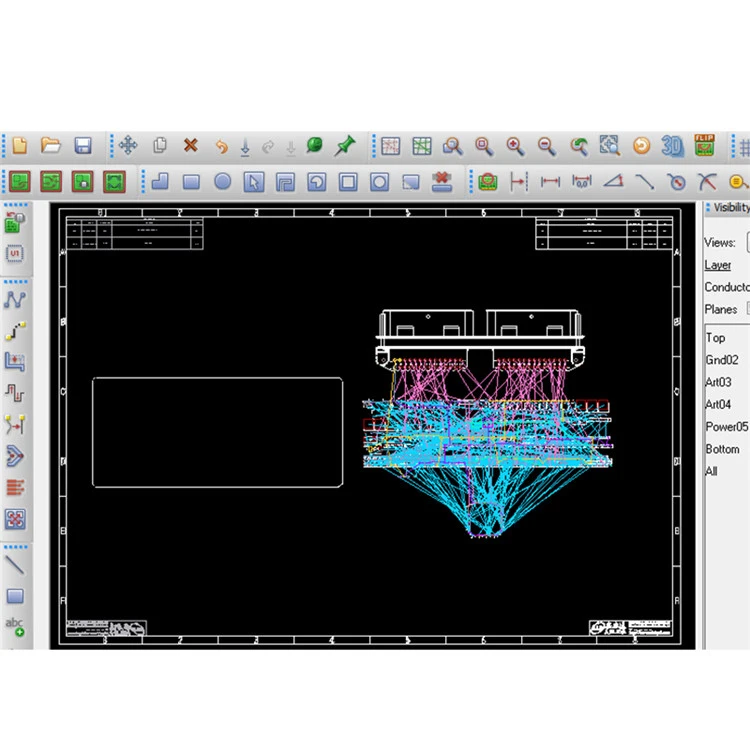Click the greyed Redo arrow icon

(268, 146)
